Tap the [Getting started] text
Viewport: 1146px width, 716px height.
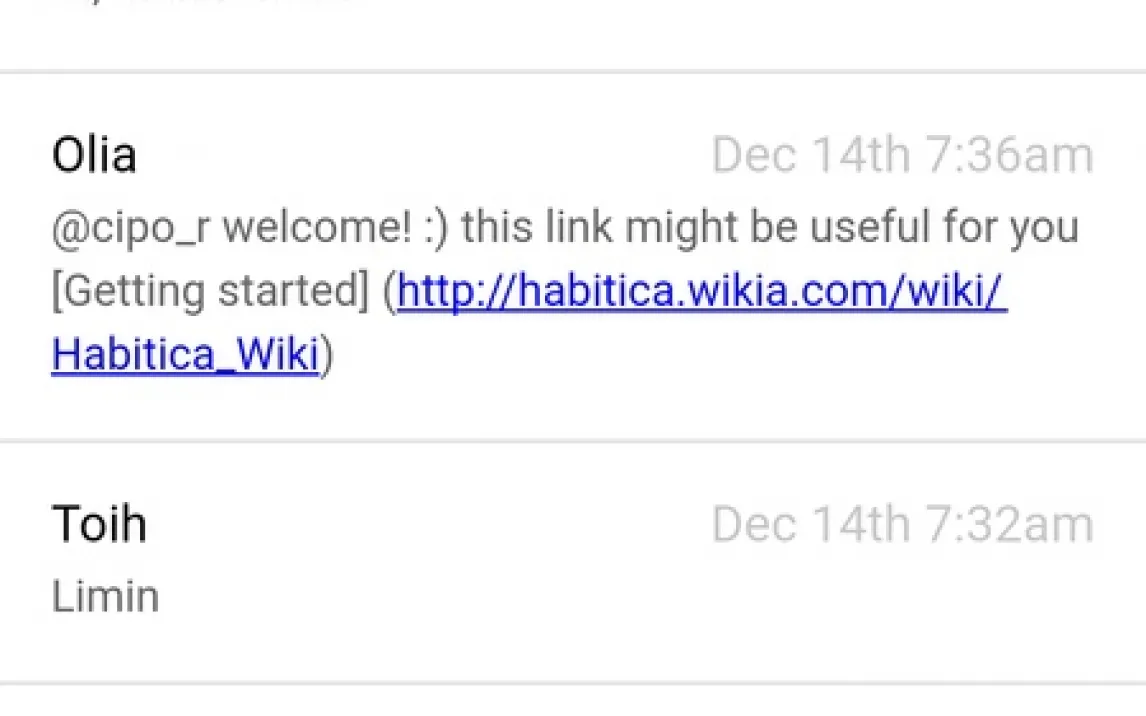[x=210, y=291]
